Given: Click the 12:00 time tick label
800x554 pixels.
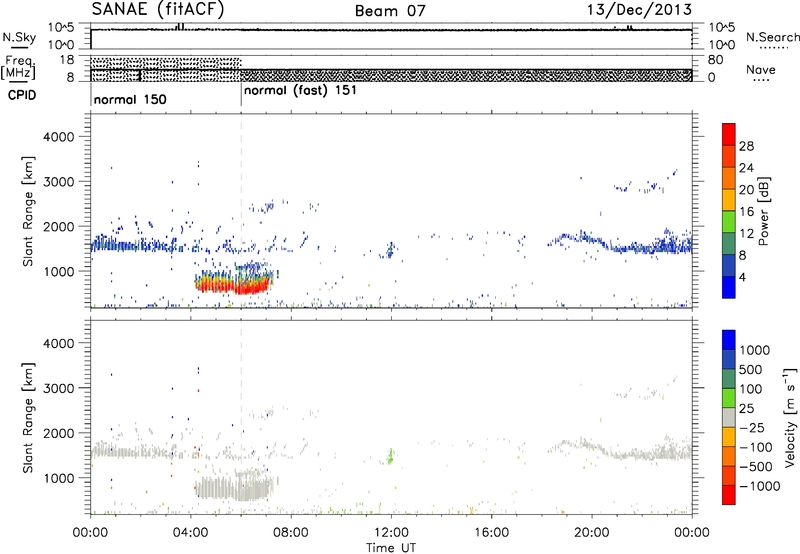Looking at the screenshot, I should 391,533.
